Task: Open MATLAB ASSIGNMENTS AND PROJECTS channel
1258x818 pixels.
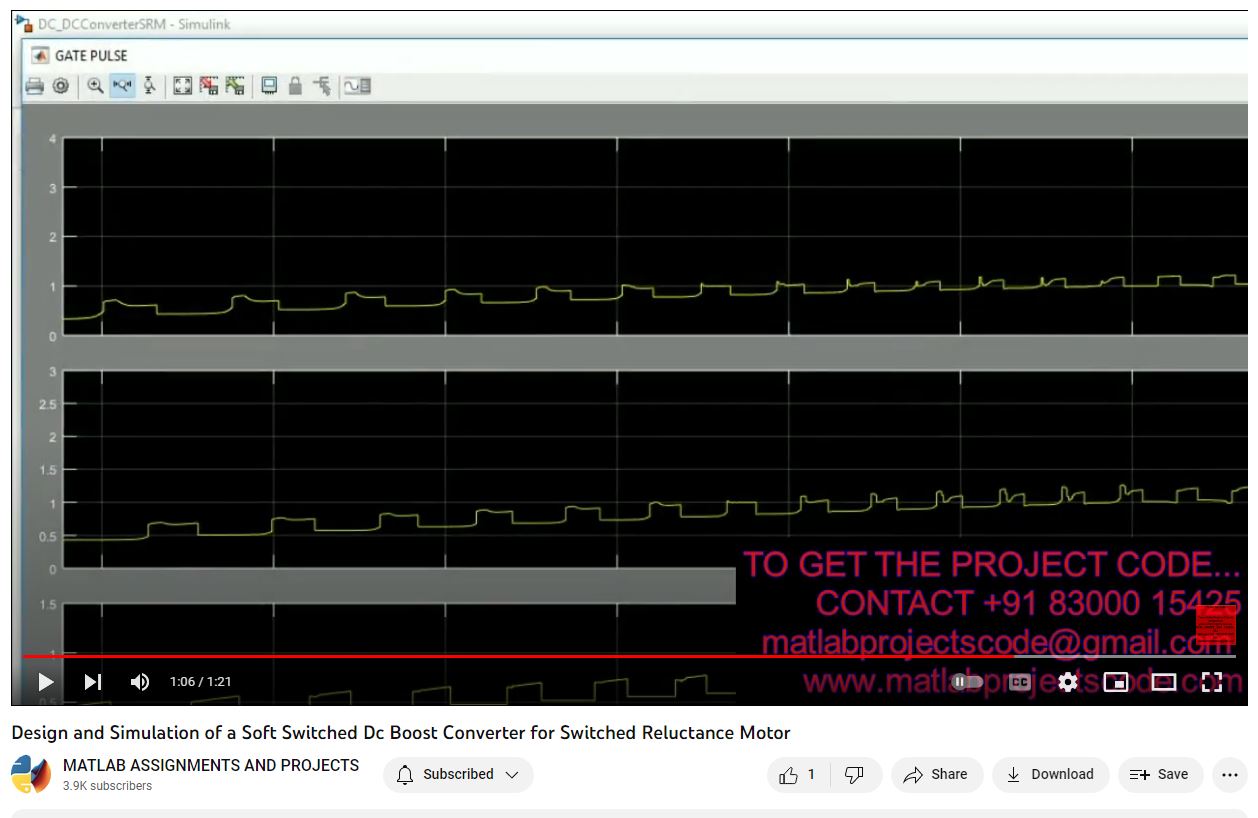Action: tap(211, 765)
